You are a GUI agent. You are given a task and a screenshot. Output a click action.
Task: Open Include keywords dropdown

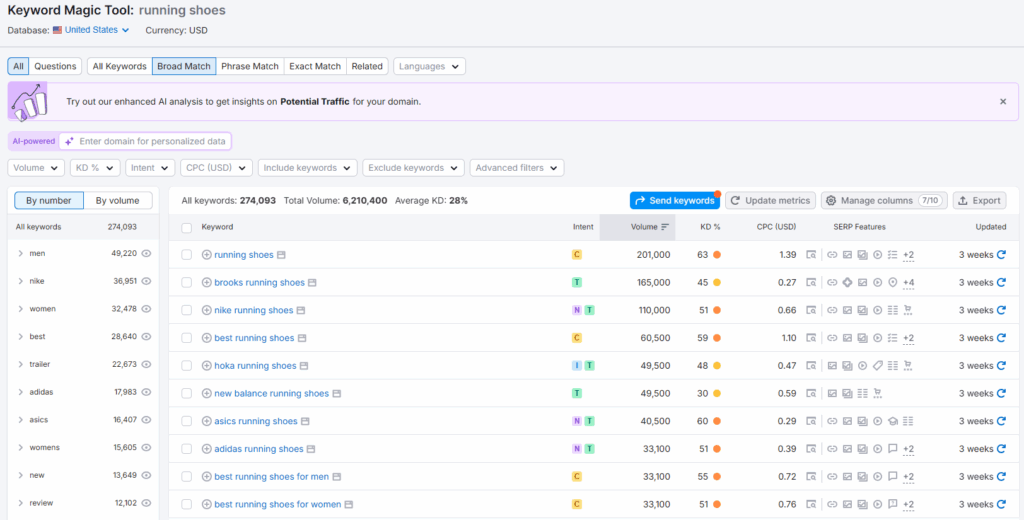coord(308,168)
